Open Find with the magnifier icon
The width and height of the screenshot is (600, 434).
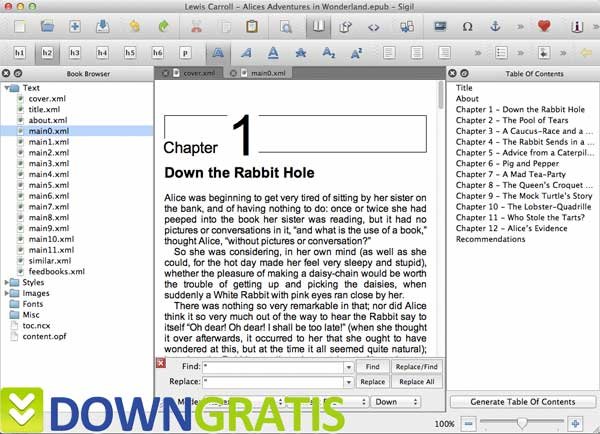tap(285, 27)
